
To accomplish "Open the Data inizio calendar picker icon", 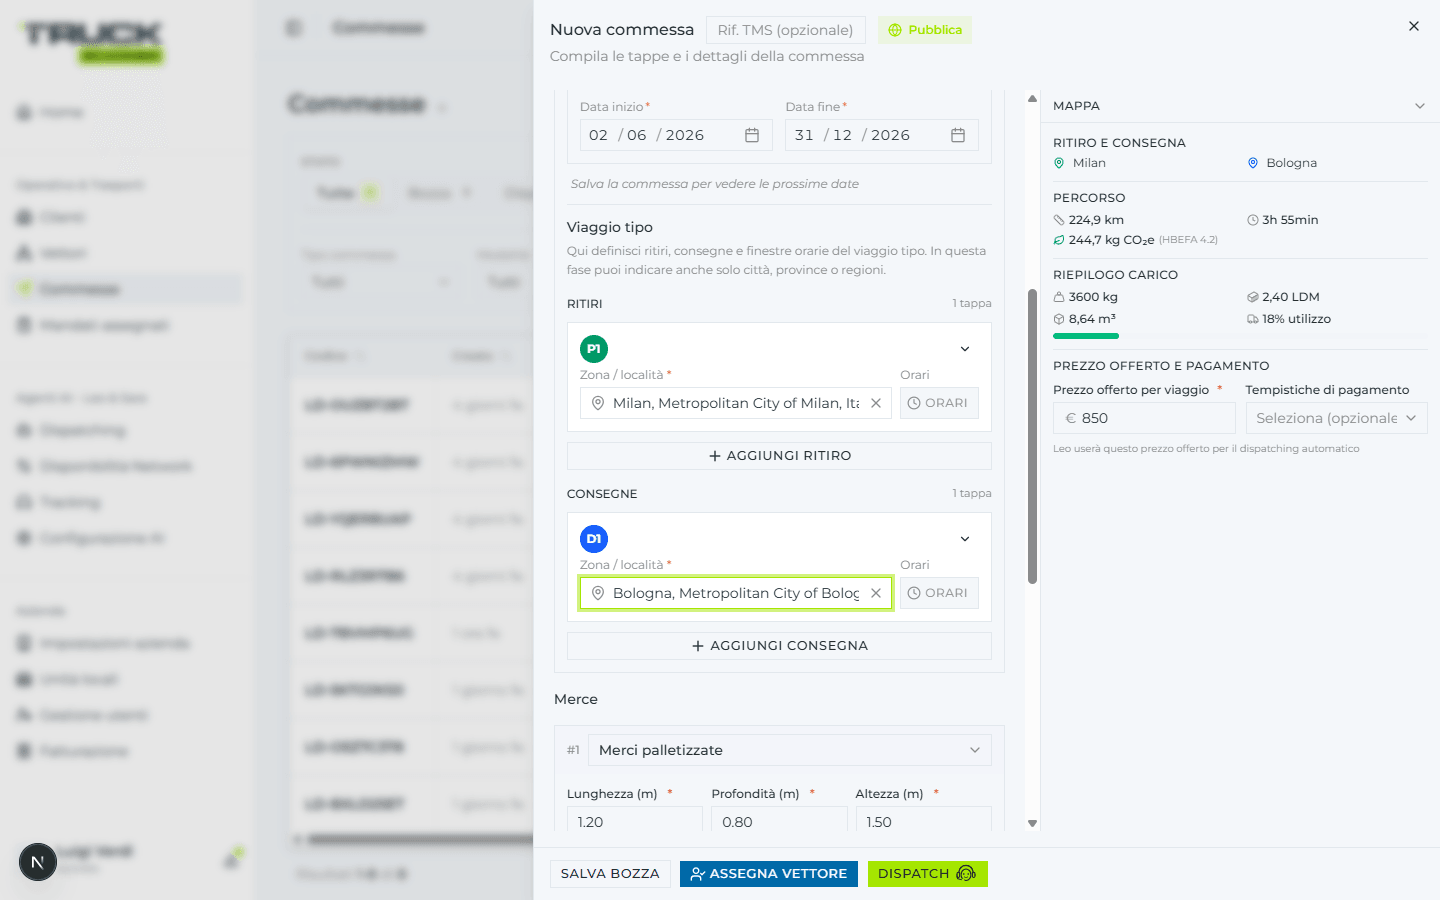I will pyautogui.click(x=752, y=135).
